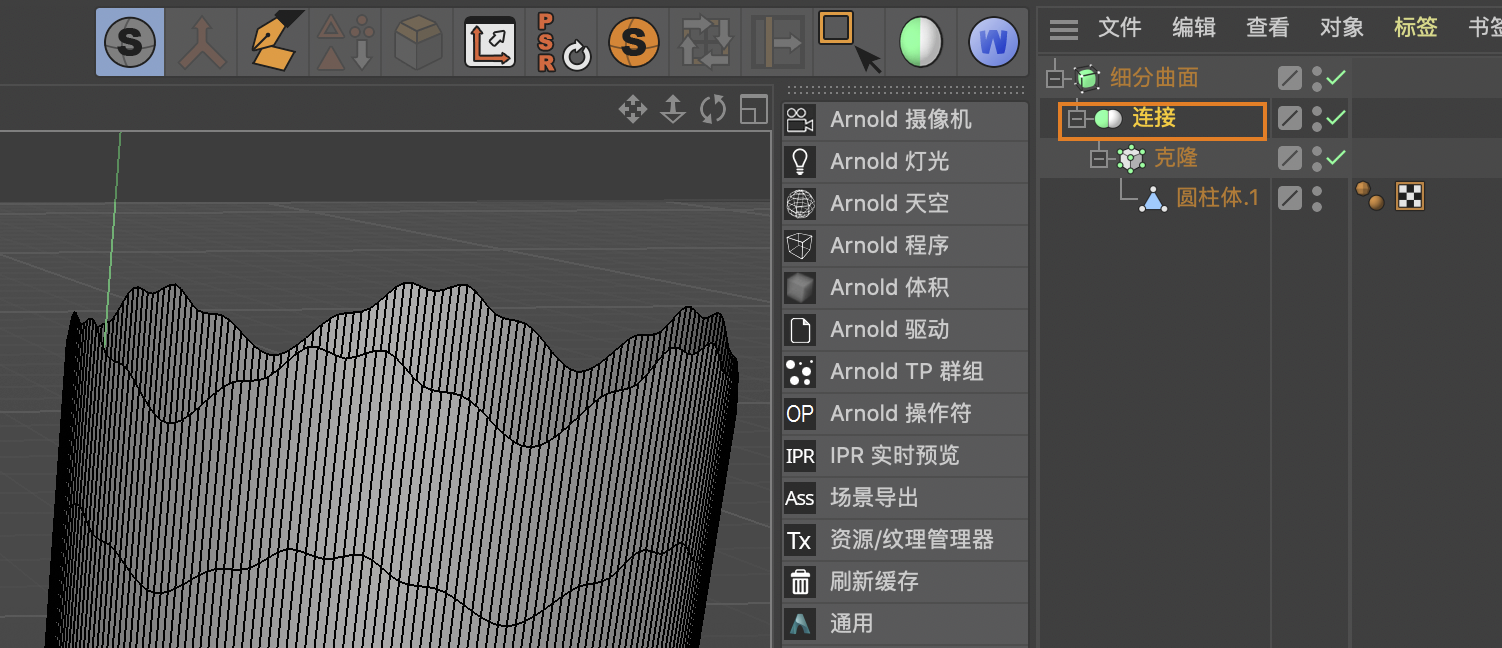Click the green half-sphere icon
Image resolution: width=1502 pixels, height=648 pixels.
coord(921,43)
